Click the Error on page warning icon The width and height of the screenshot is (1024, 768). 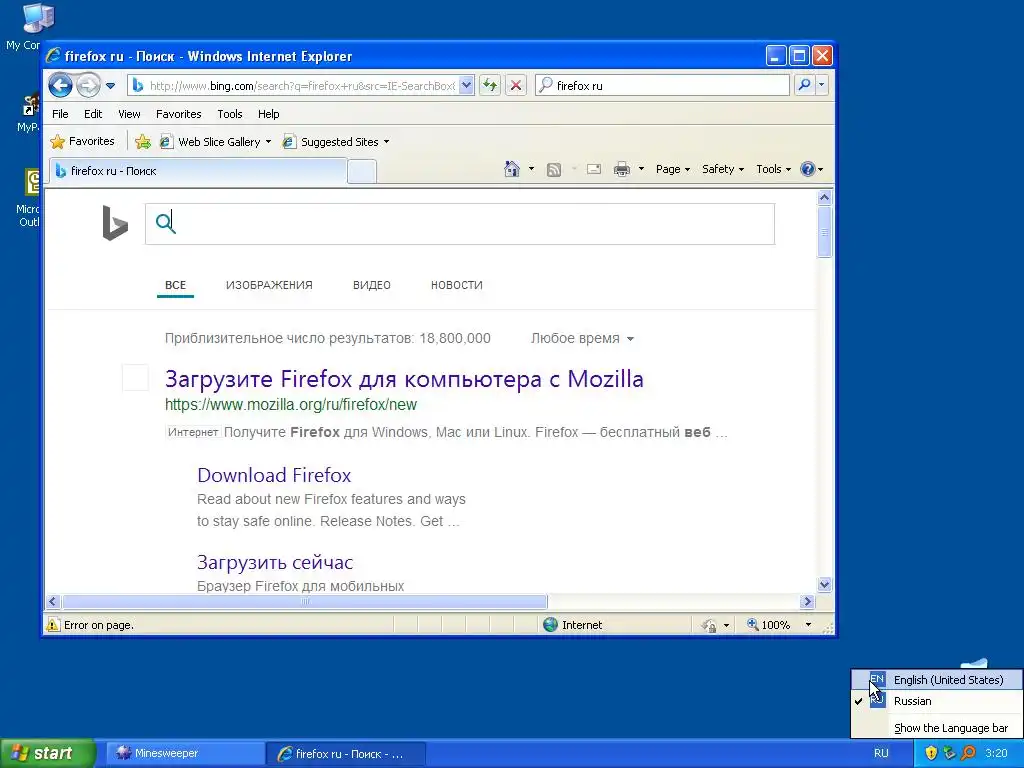pyautogui.click(x=53, y=625)
